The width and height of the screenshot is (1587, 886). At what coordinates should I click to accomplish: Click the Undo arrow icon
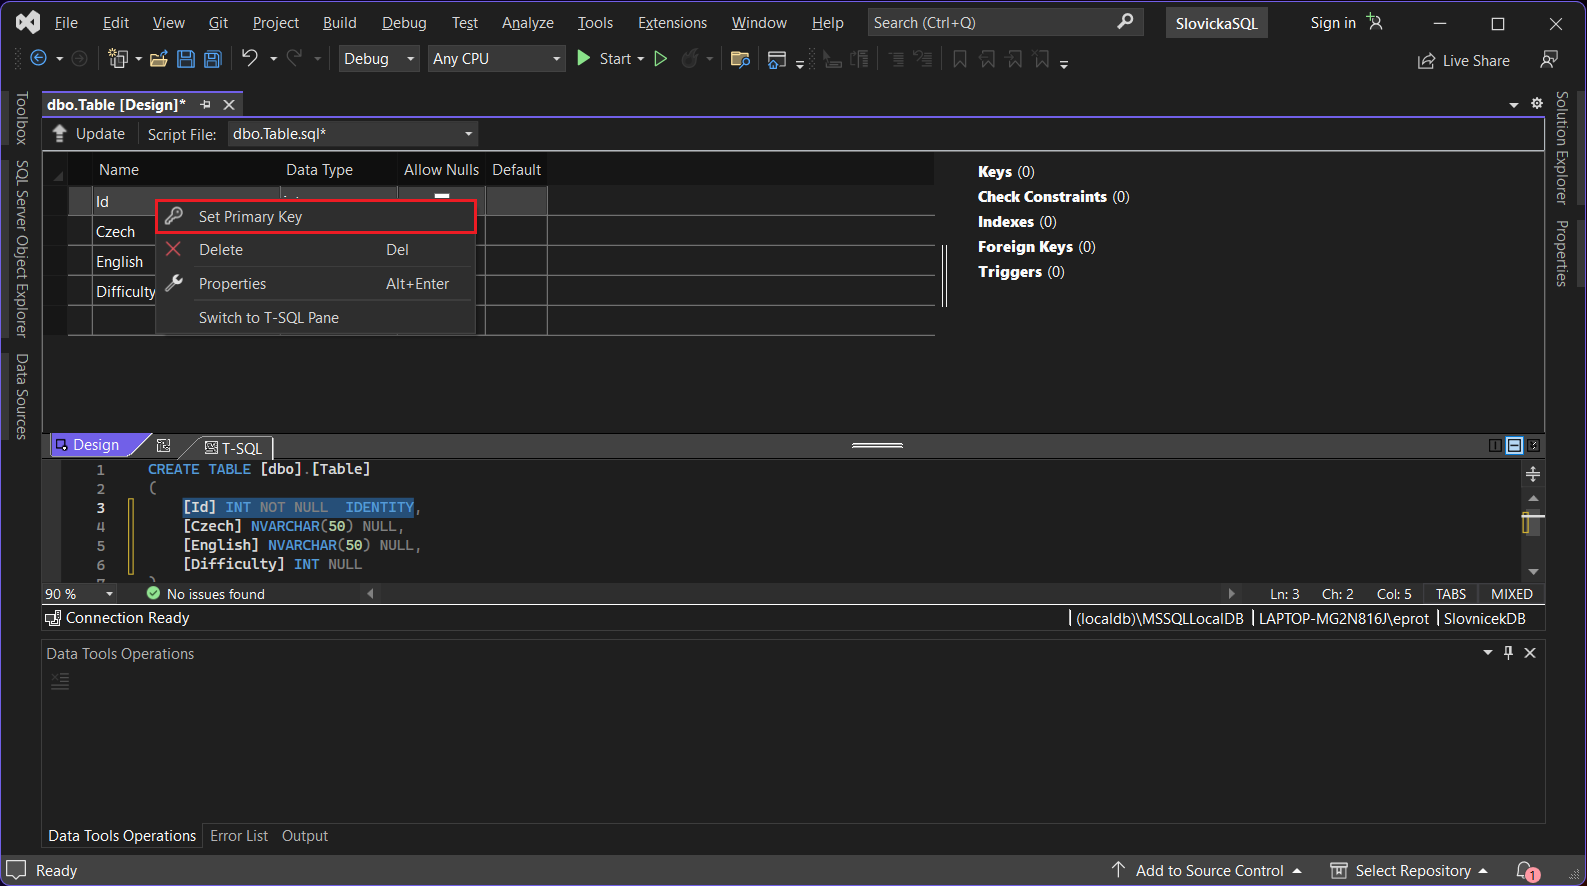pos(250,59)
